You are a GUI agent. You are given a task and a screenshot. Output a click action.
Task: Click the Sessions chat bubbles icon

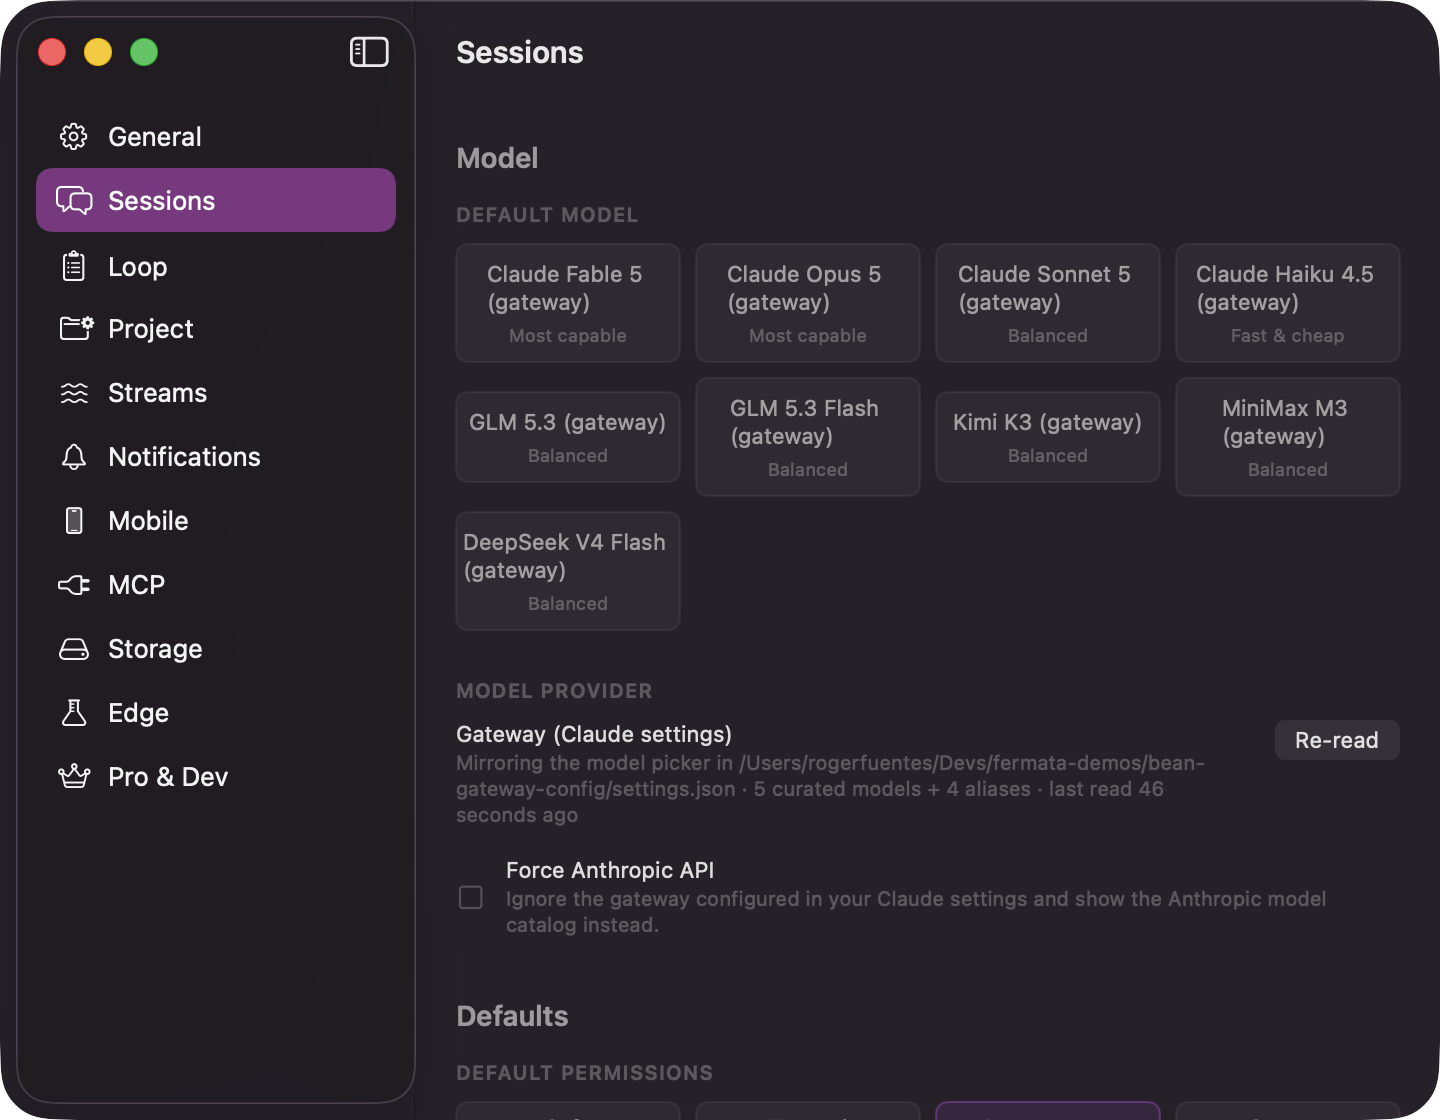tap(74, 201)
